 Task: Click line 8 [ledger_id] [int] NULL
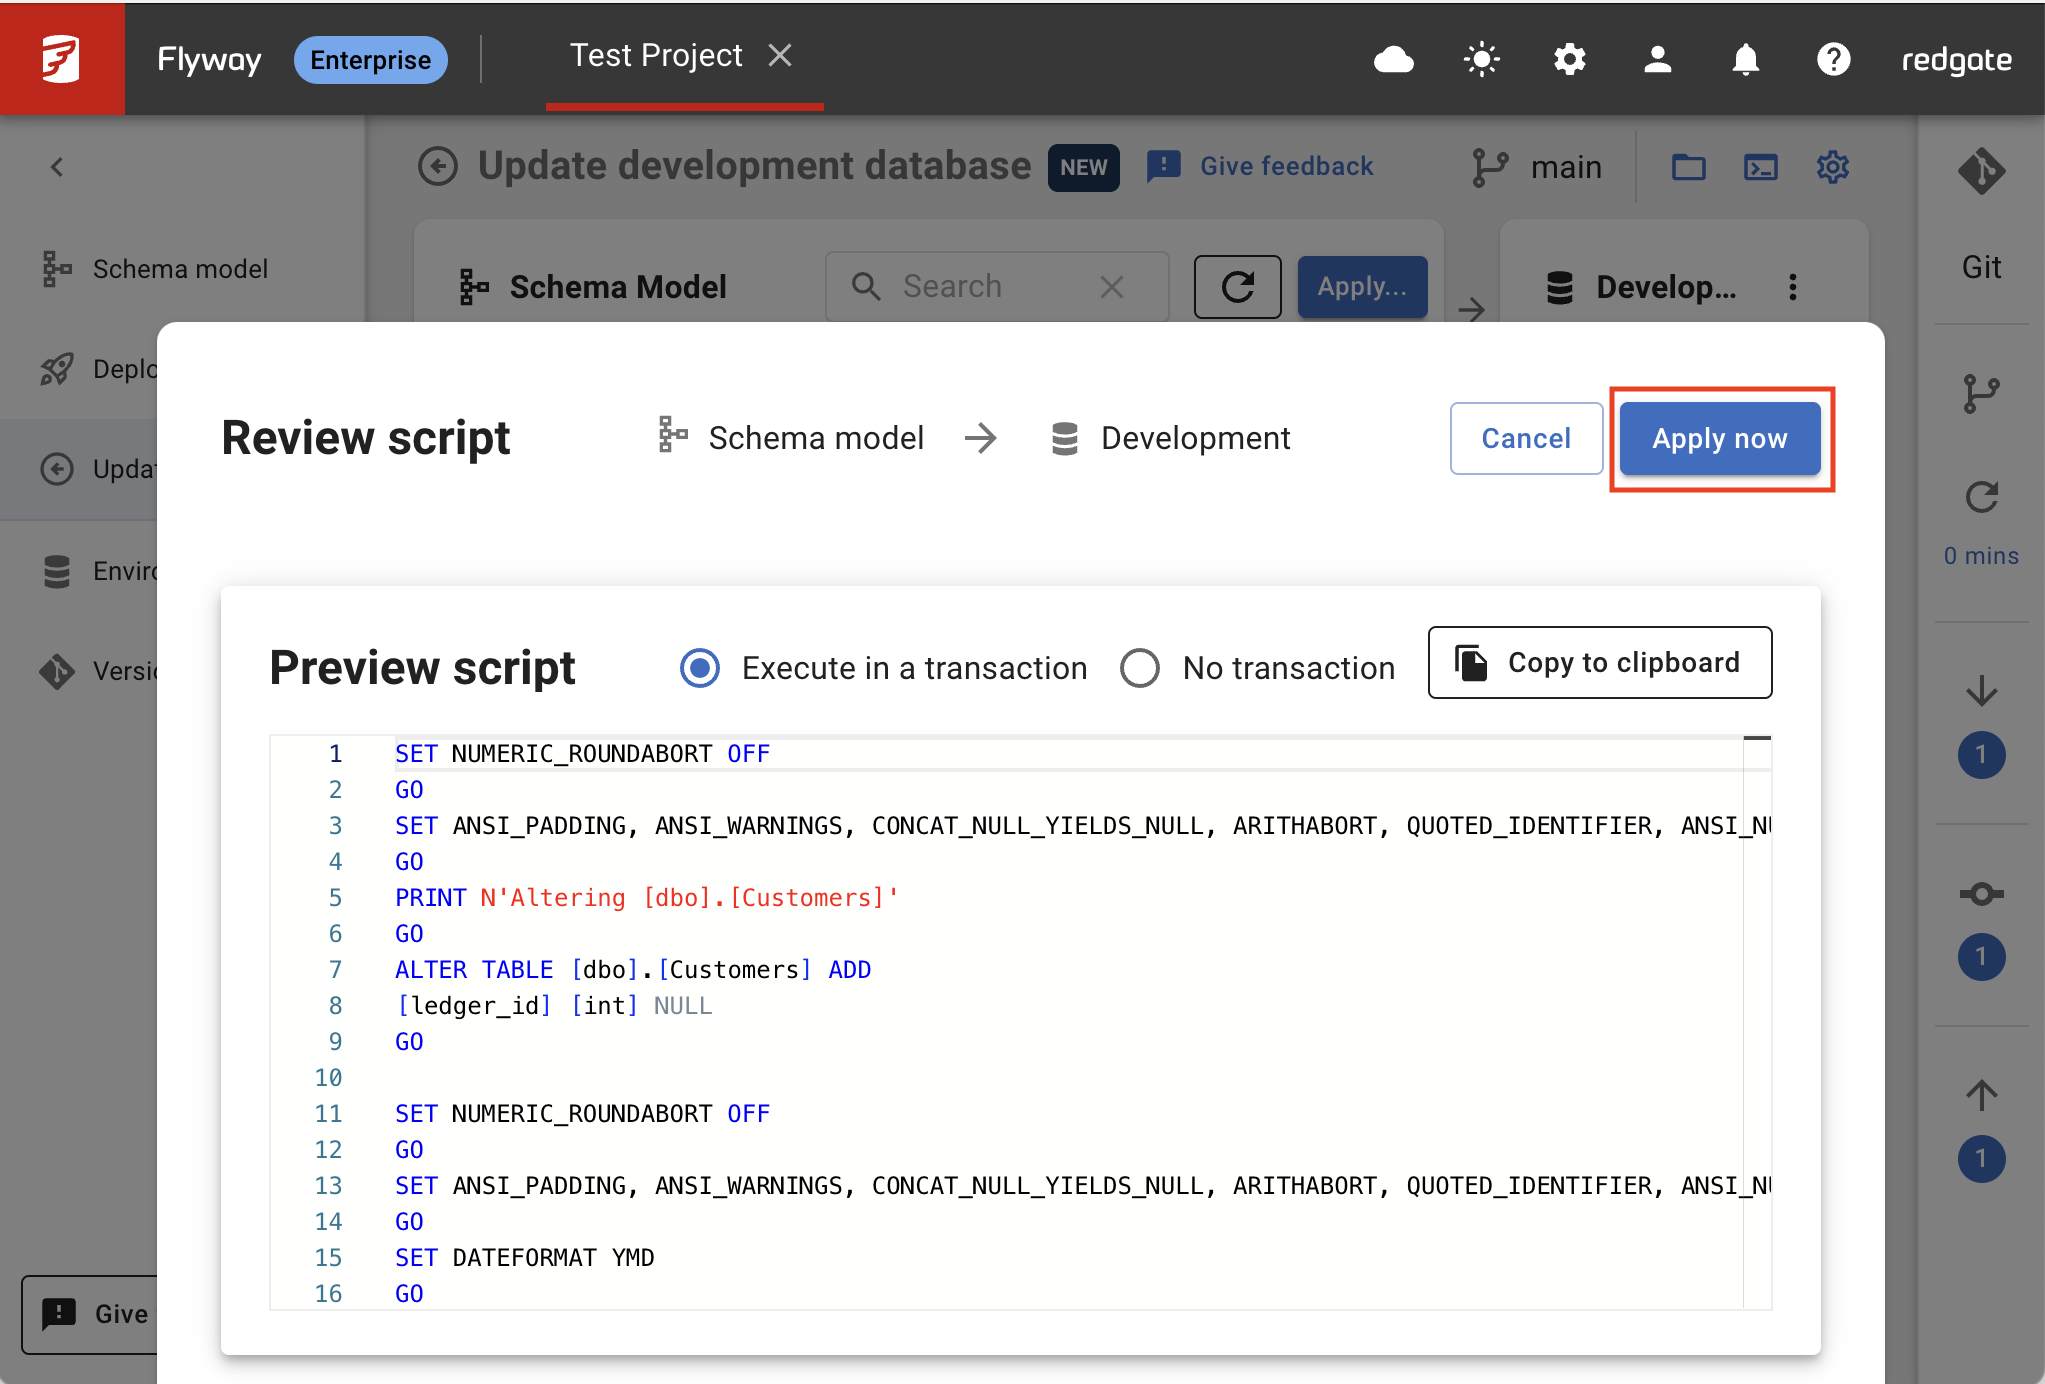pyautogui.click(x=554, y=1005)
